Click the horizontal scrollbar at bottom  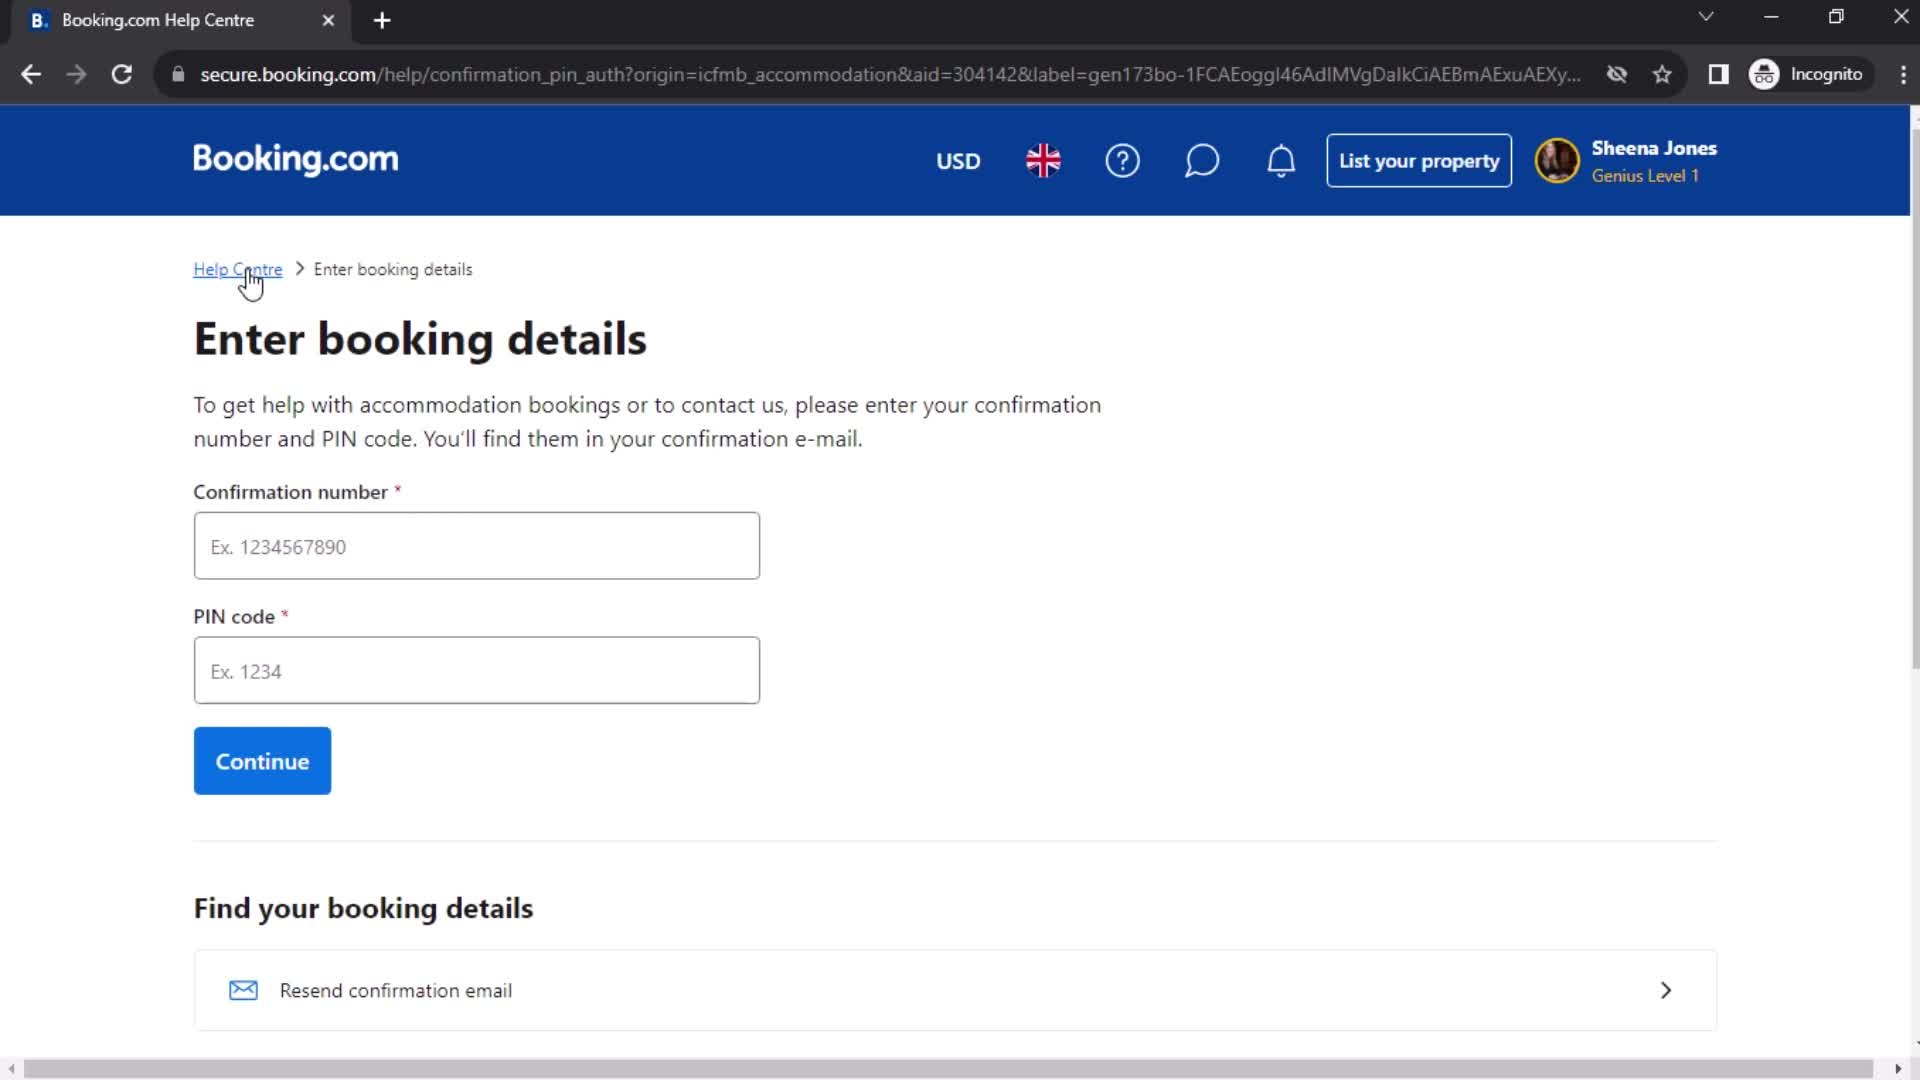point(948,1069)
